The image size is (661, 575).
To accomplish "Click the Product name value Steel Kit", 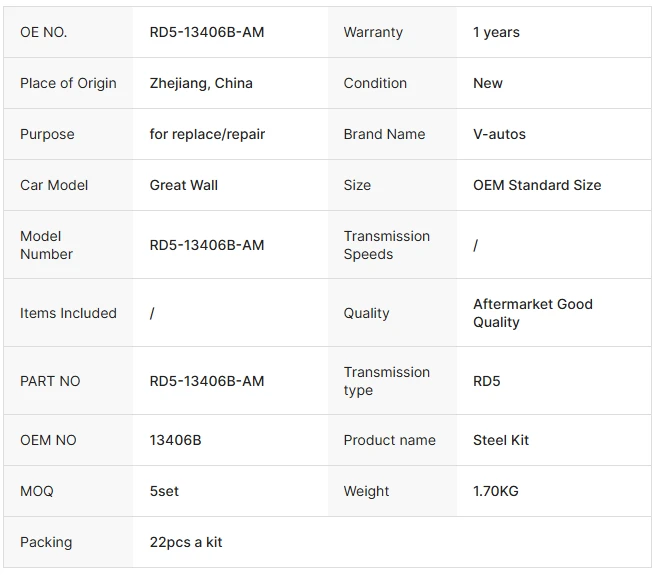I will coord(500,440).
